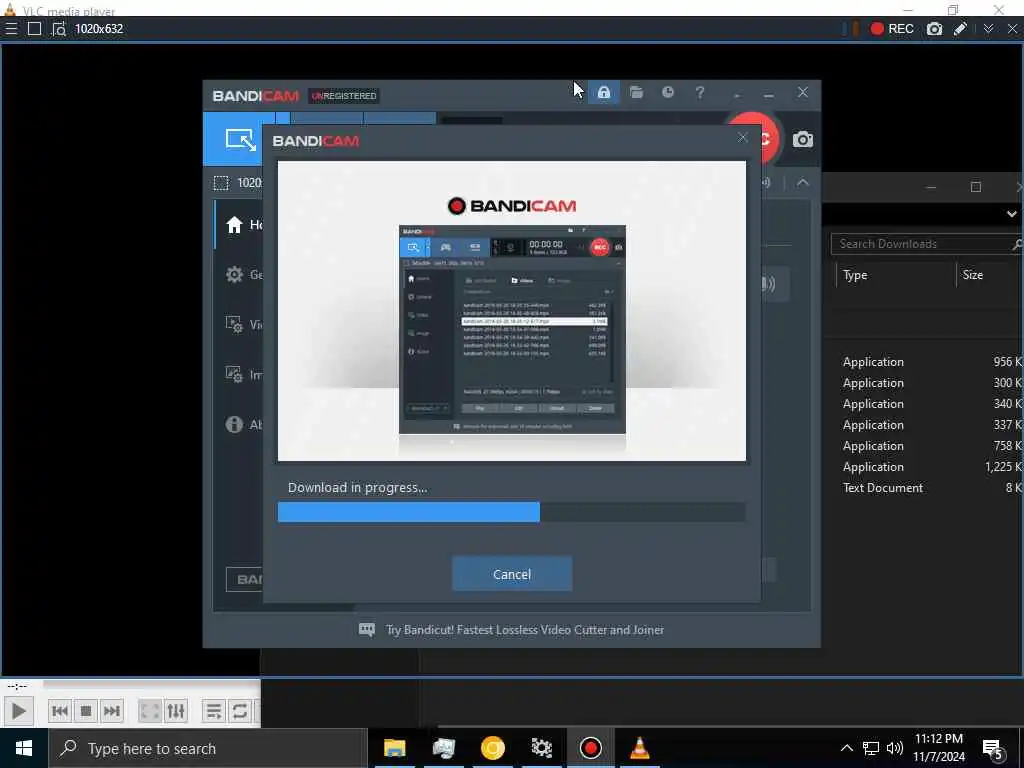This screenshot has width=1024, height=768.
Task: Select the fullscreen rectangle mode icon
Action: [35, 29]
